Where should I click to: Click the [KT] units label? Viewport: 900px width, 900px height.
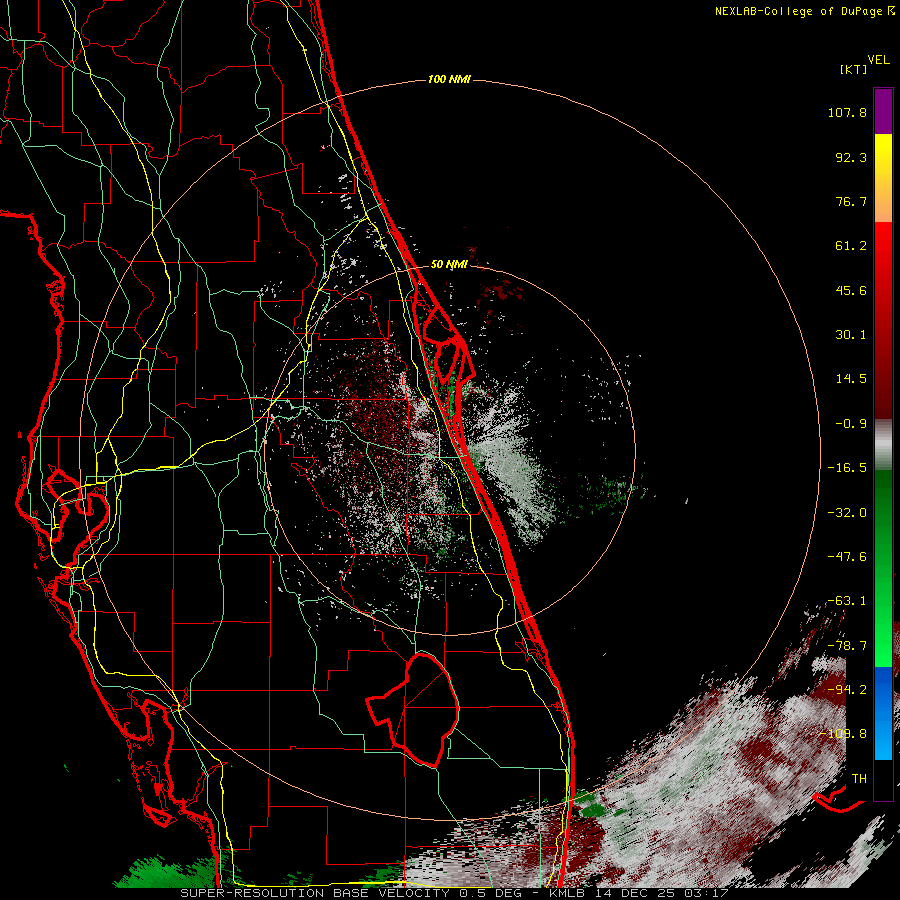pyautogui.click(x=854, y=69)
